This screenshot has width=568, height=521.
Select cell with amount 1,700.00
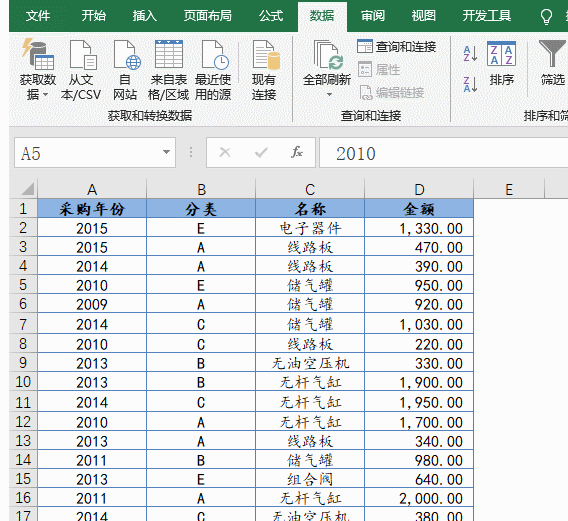coord(419,421)
